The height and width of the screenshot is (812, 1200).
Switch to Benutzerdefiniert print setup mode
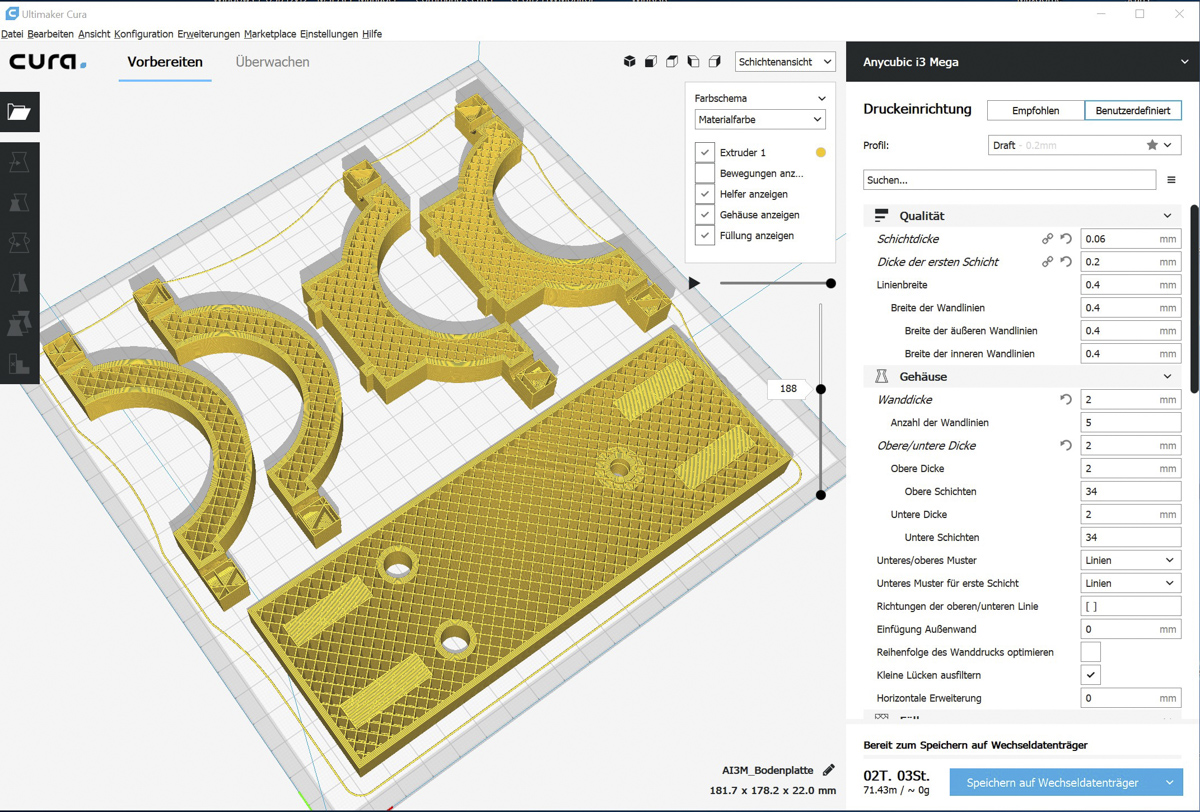(1133, 110)
